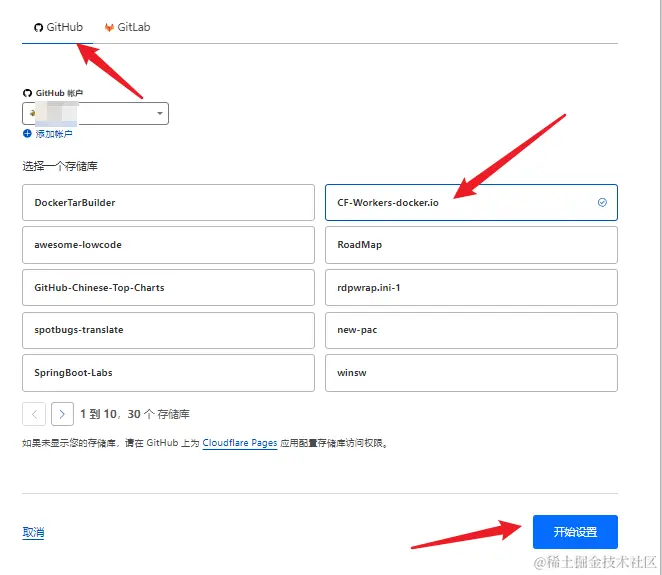Screen dimensions: 662x575
Task: Click the checkmark icon on CF-Workers-docker.io
Action: [x=602, y=203]
